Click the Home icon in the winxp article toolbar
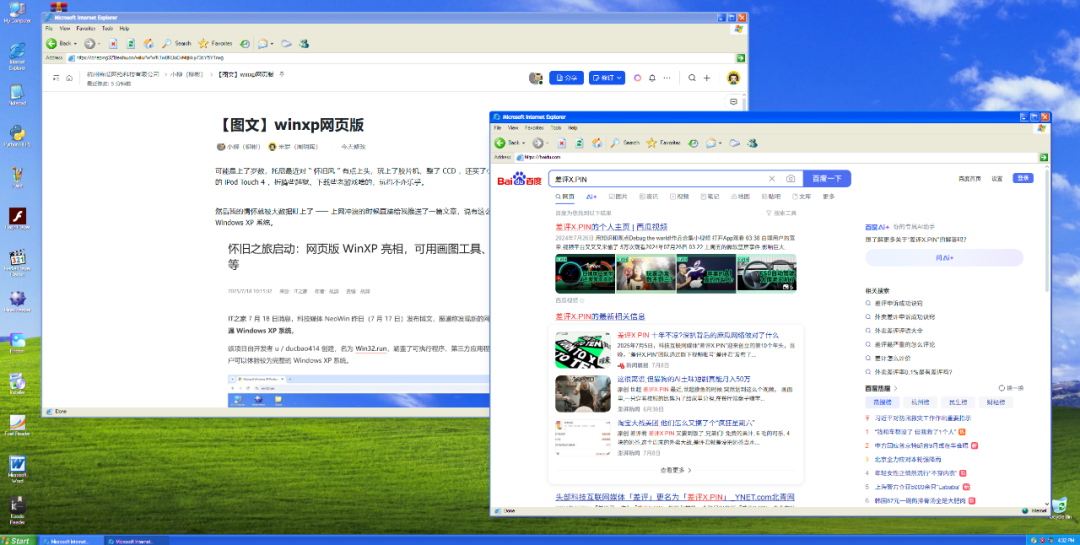 [149, 43]
